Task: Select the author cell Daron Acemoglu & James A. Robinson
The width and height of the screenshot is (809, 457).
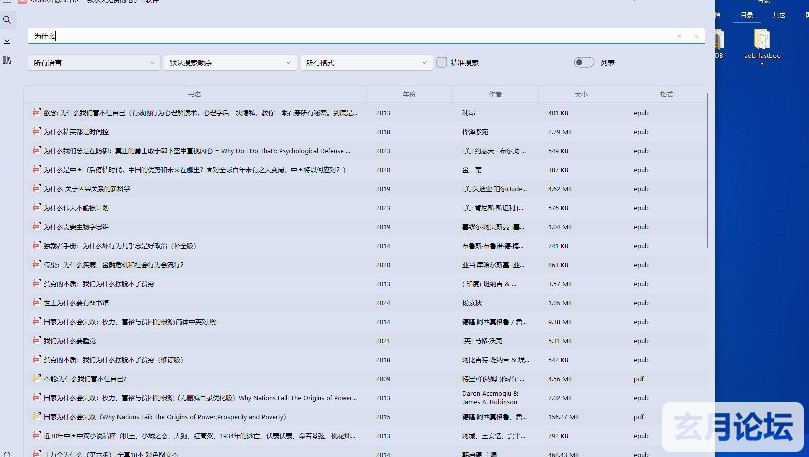Action: [490, 397]
